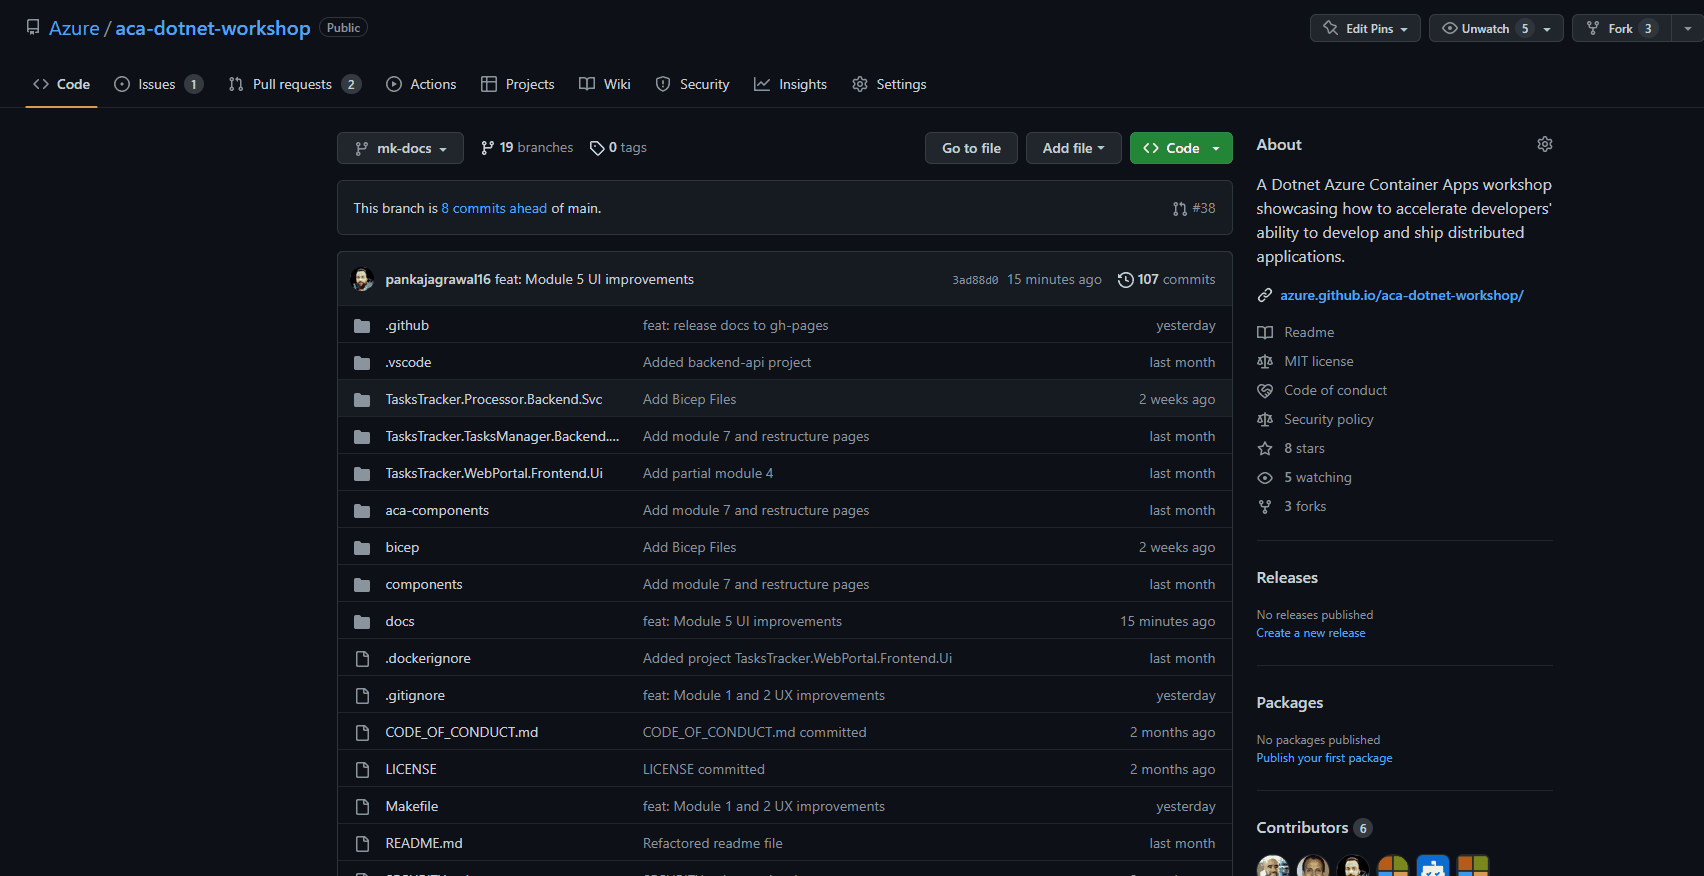The width and height of the screenshot is (1704, 876).
Task: Open the 8 stars stargazers link
Action: pyautogui.click(x=1303, y=448)
